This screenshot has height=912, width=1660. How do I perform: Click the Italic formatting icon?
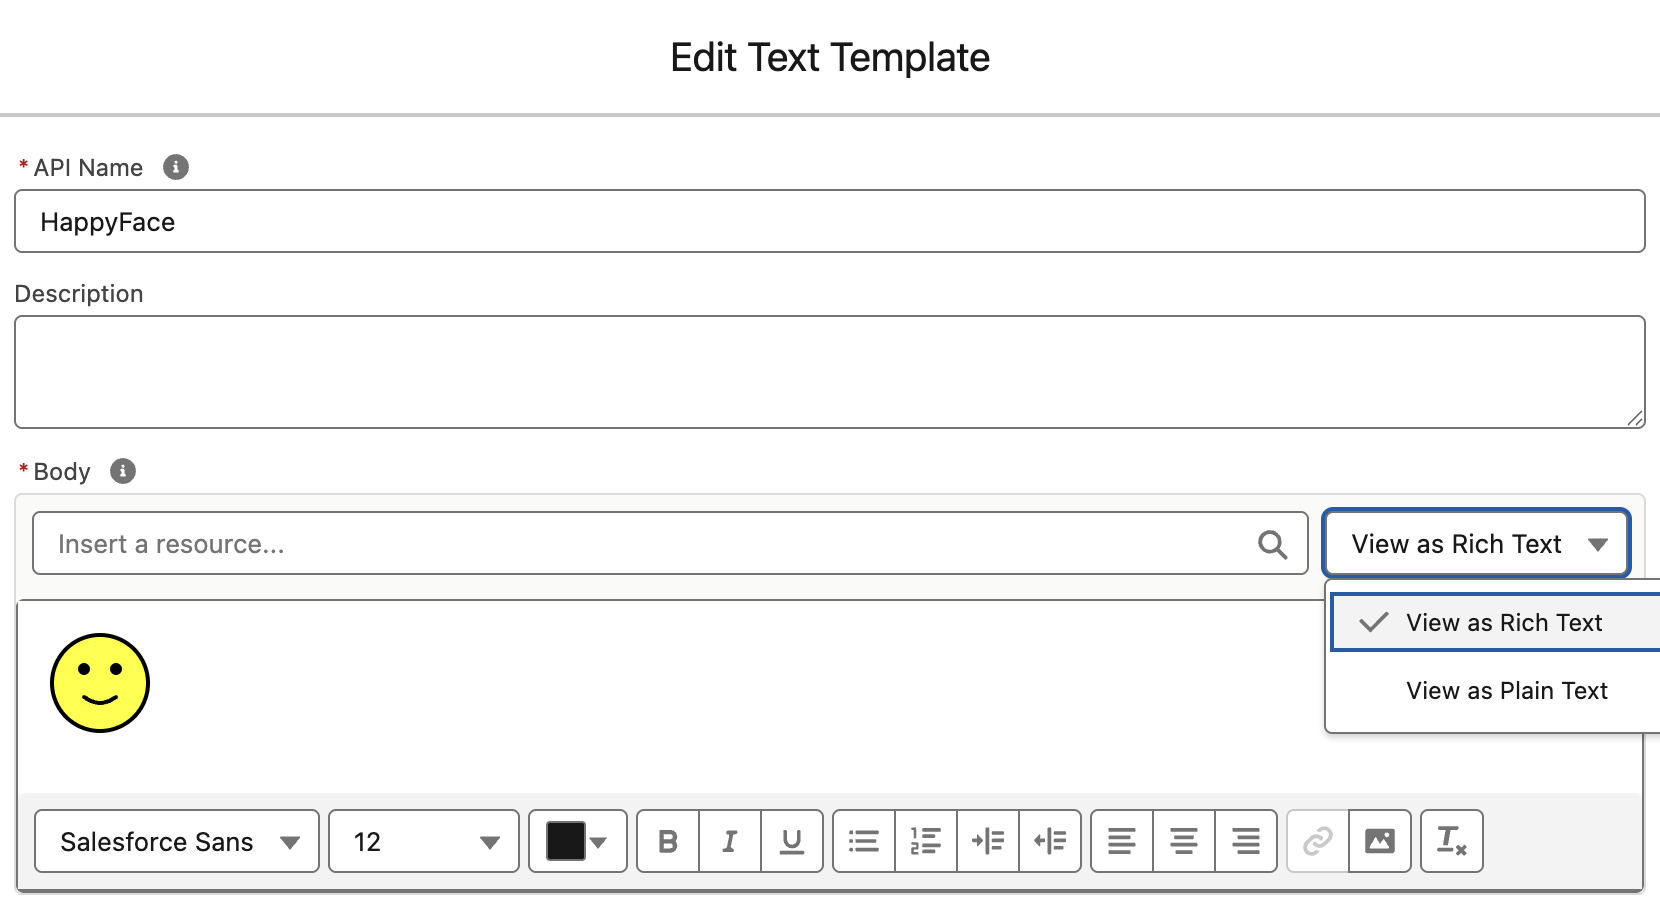[x=730, y=841]
